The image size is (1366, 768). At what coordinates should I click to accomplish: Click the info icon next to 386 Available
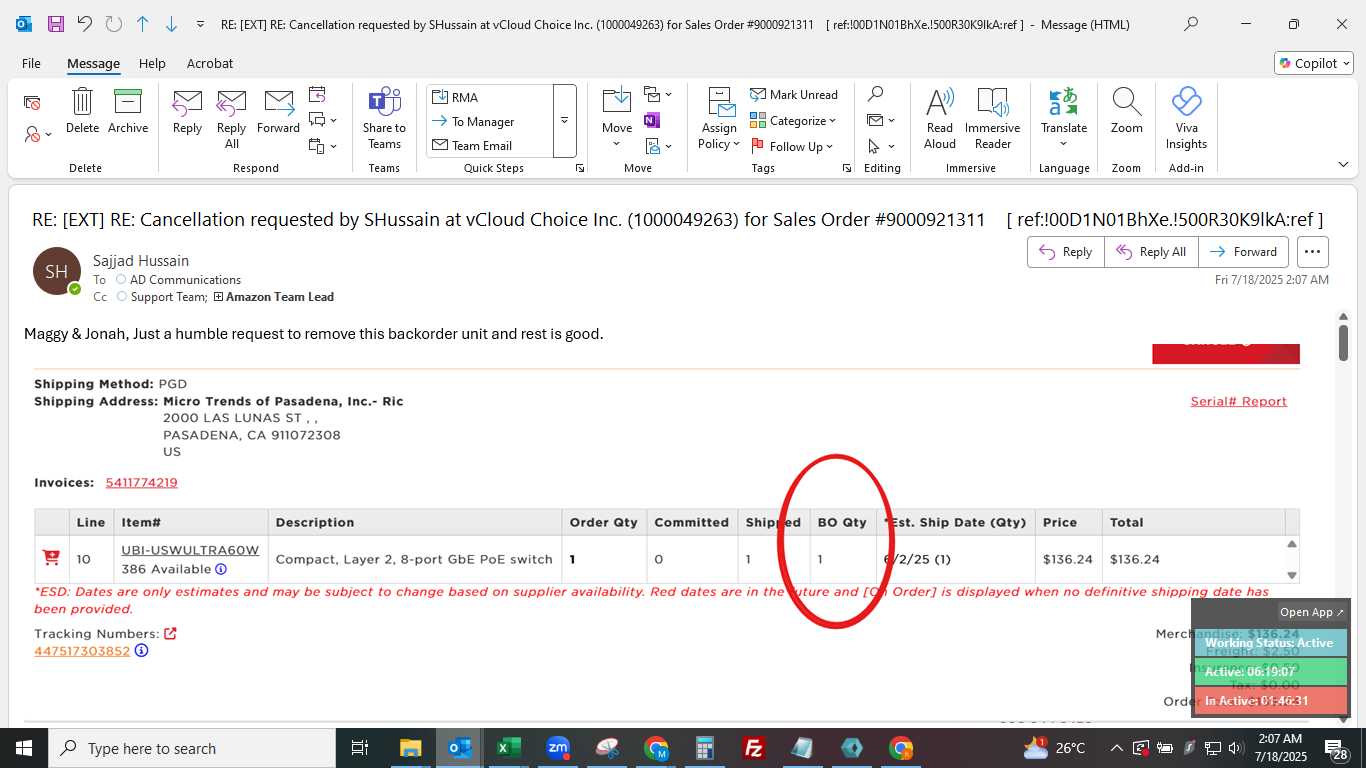click(x=221, y=569)
